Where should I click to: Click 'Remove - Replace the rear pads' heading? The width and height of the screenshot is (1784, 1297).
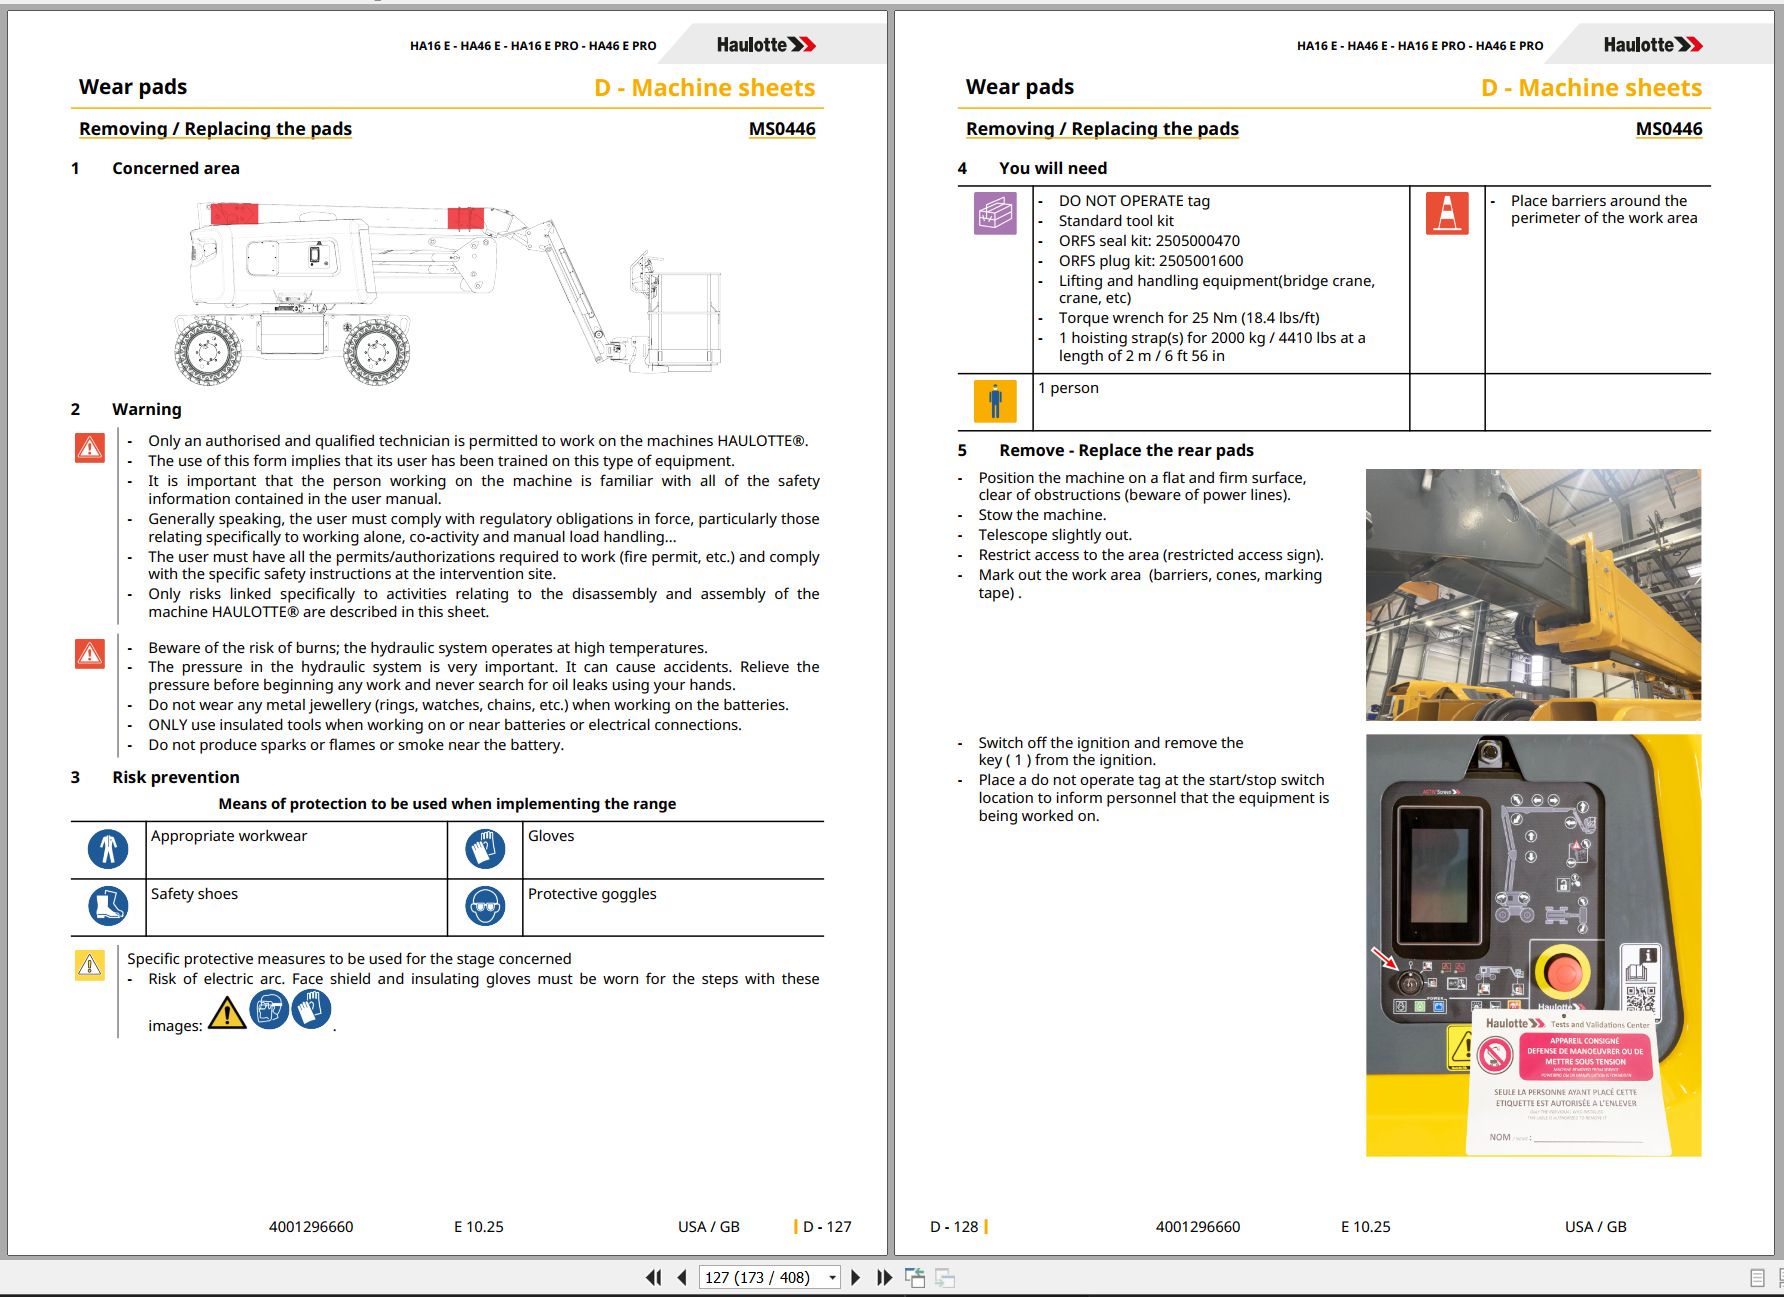coord(1126,450)
